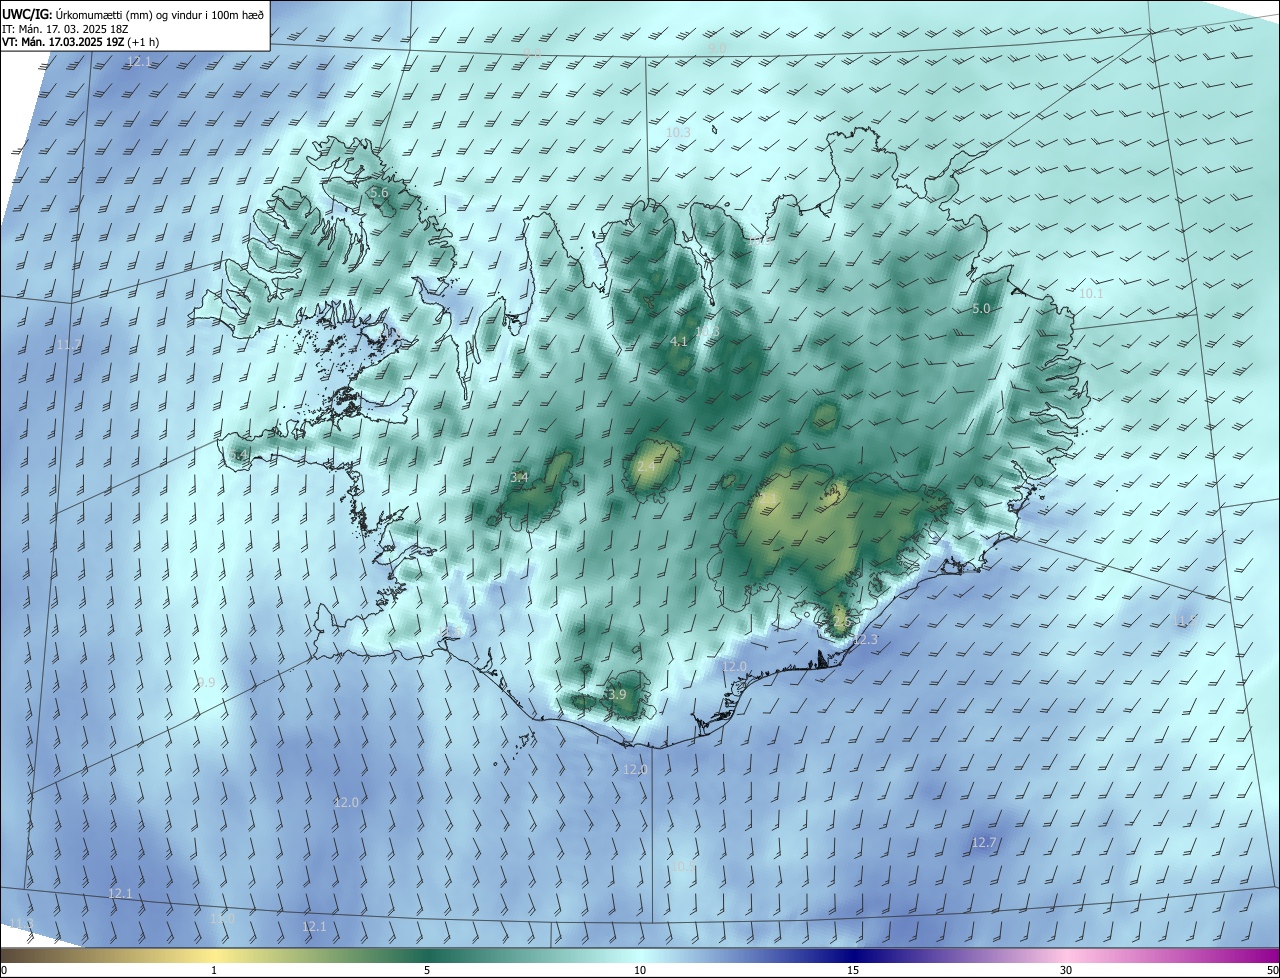The width and height of the screenshot is (1280, 978).
Task: Click the '10.1' value off the east coast
Action: [x=1091, y=294]
